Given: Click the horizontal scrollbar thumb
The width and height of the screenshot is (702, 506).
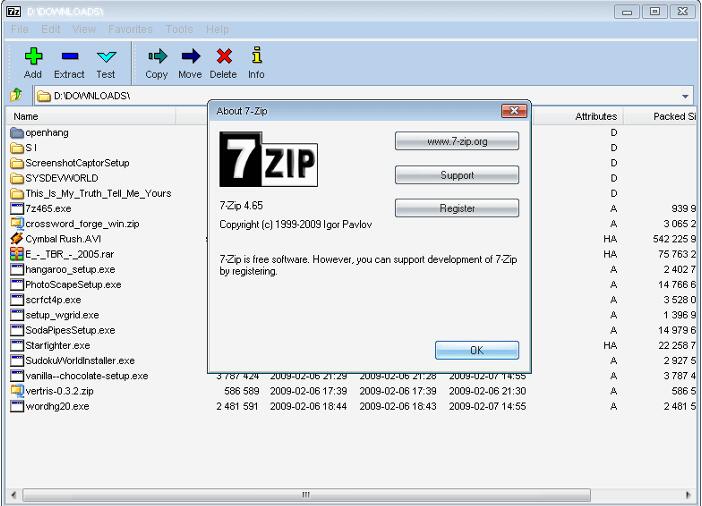Looking at the screenshot, I should [306, 494].
